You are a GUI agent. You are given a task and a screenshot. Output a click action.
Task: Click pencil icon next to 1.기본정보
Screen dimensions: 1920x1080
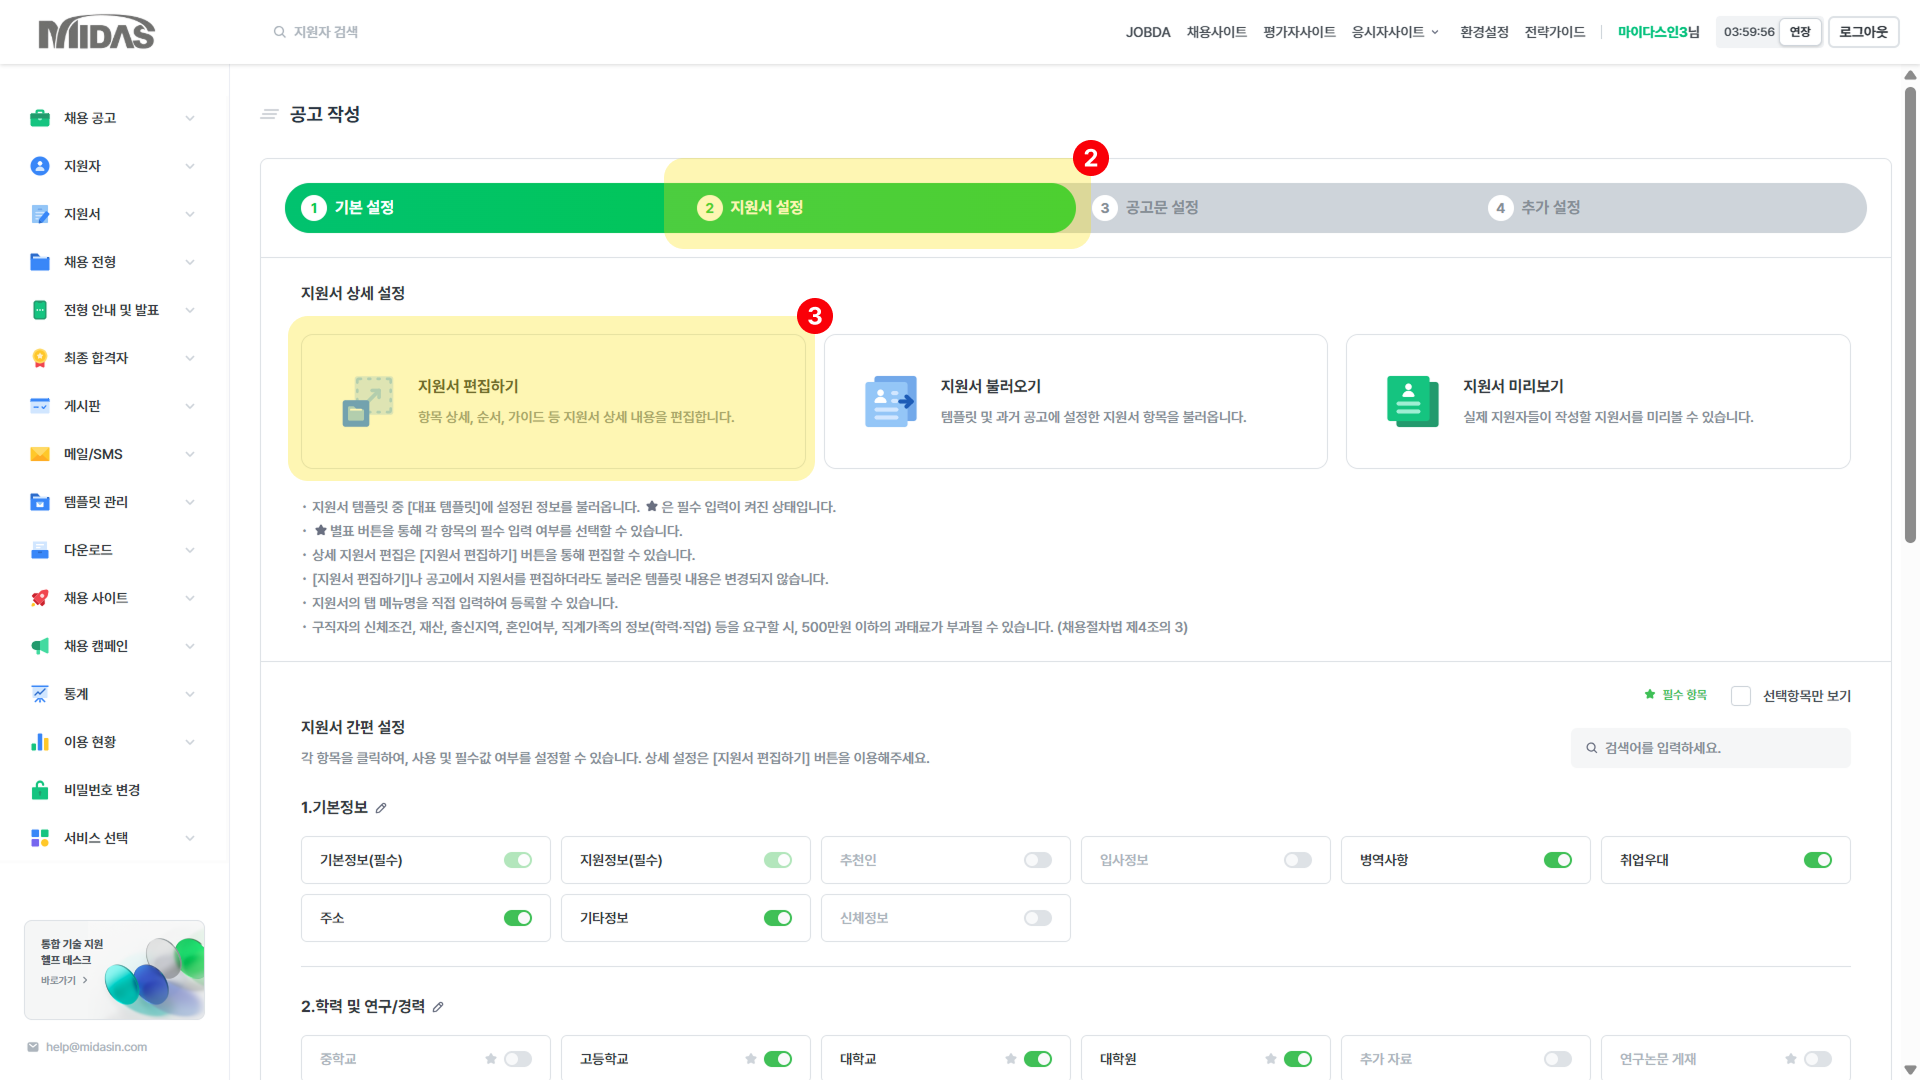click(381, 808)
